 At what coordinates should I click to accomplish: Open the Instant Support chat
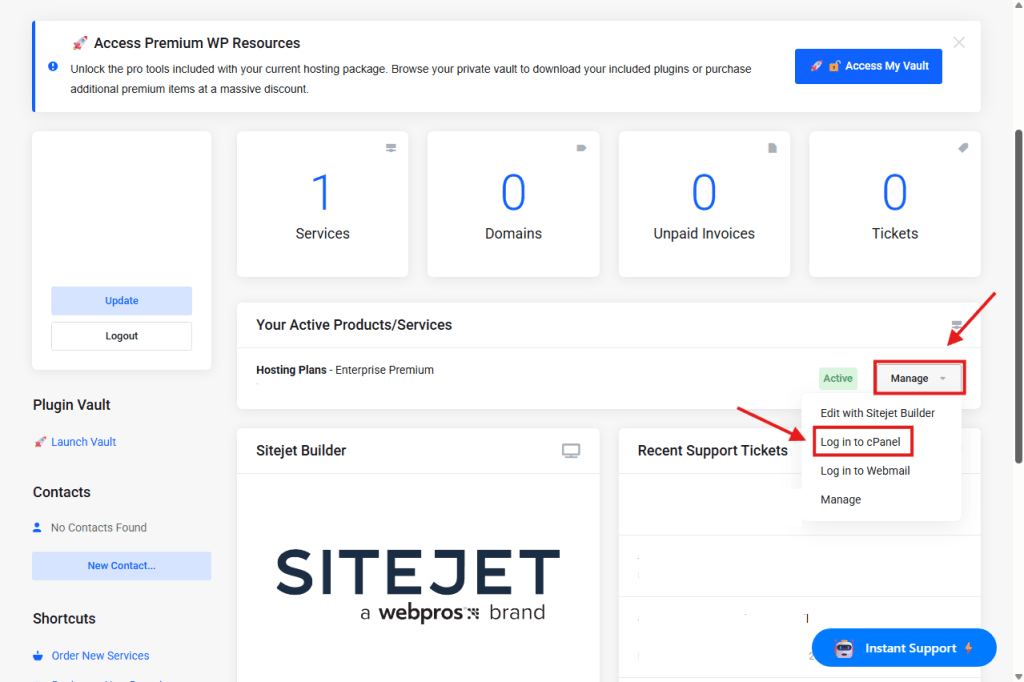click(x=904, y=648)
